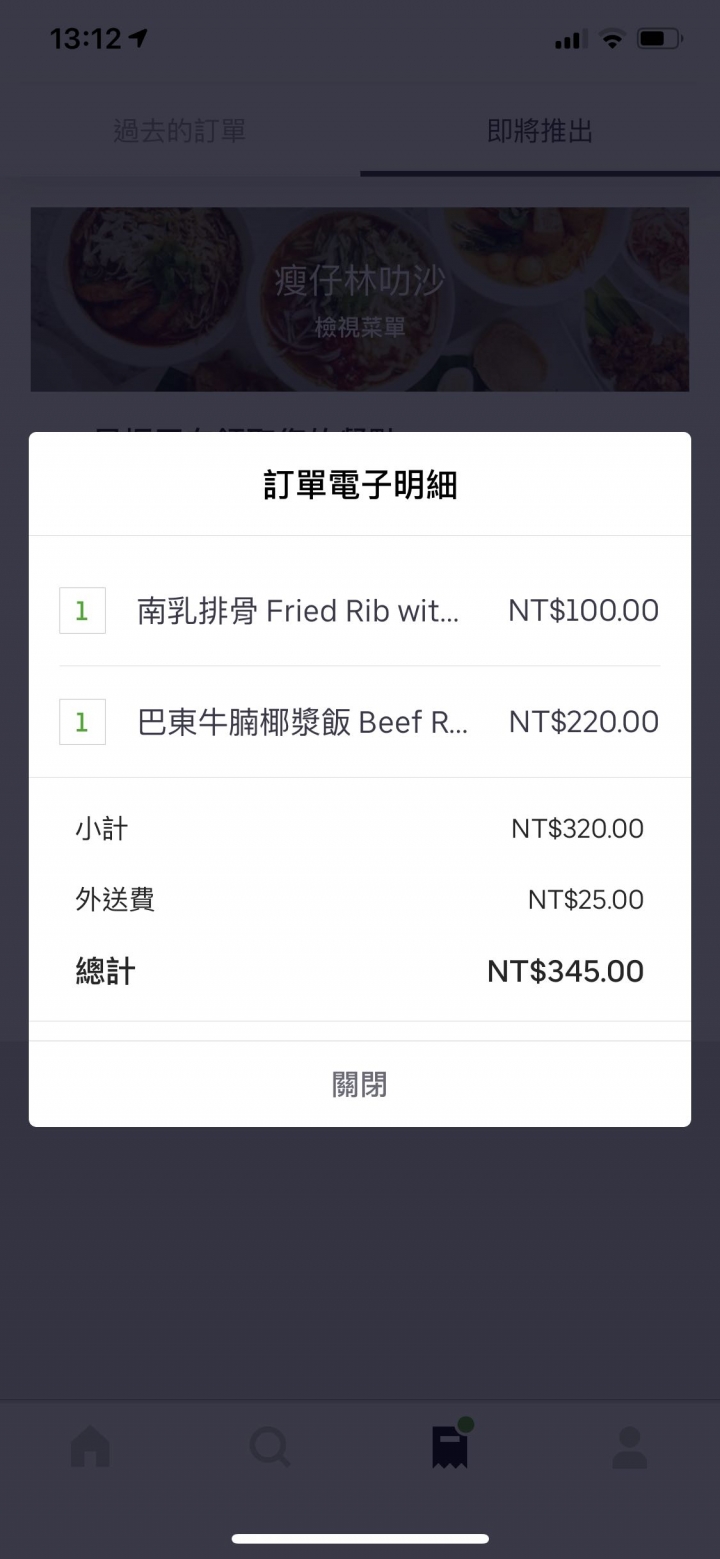The width and height of the screenshot is (720, 1559).
Task: Tap the location arrow in status bar
Action: point(138,39)
